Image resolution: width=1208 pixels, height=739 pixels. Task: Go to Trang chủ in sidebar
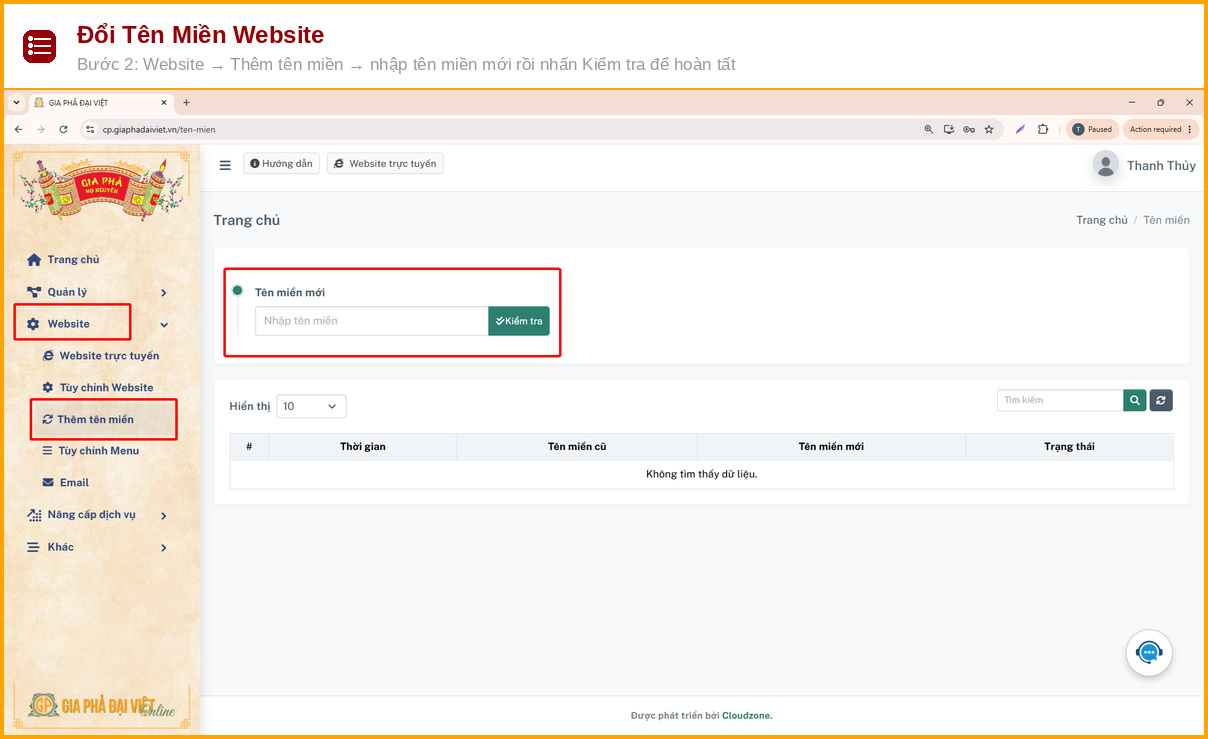tap(73, 260)
